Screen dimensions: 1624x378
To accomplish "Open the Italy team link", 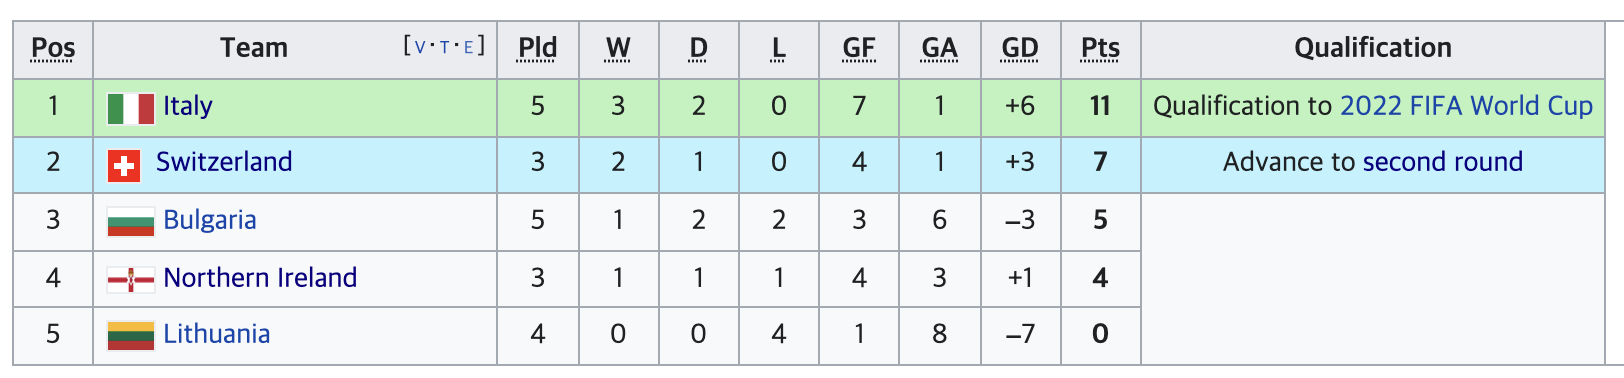I will pos(188,106).
